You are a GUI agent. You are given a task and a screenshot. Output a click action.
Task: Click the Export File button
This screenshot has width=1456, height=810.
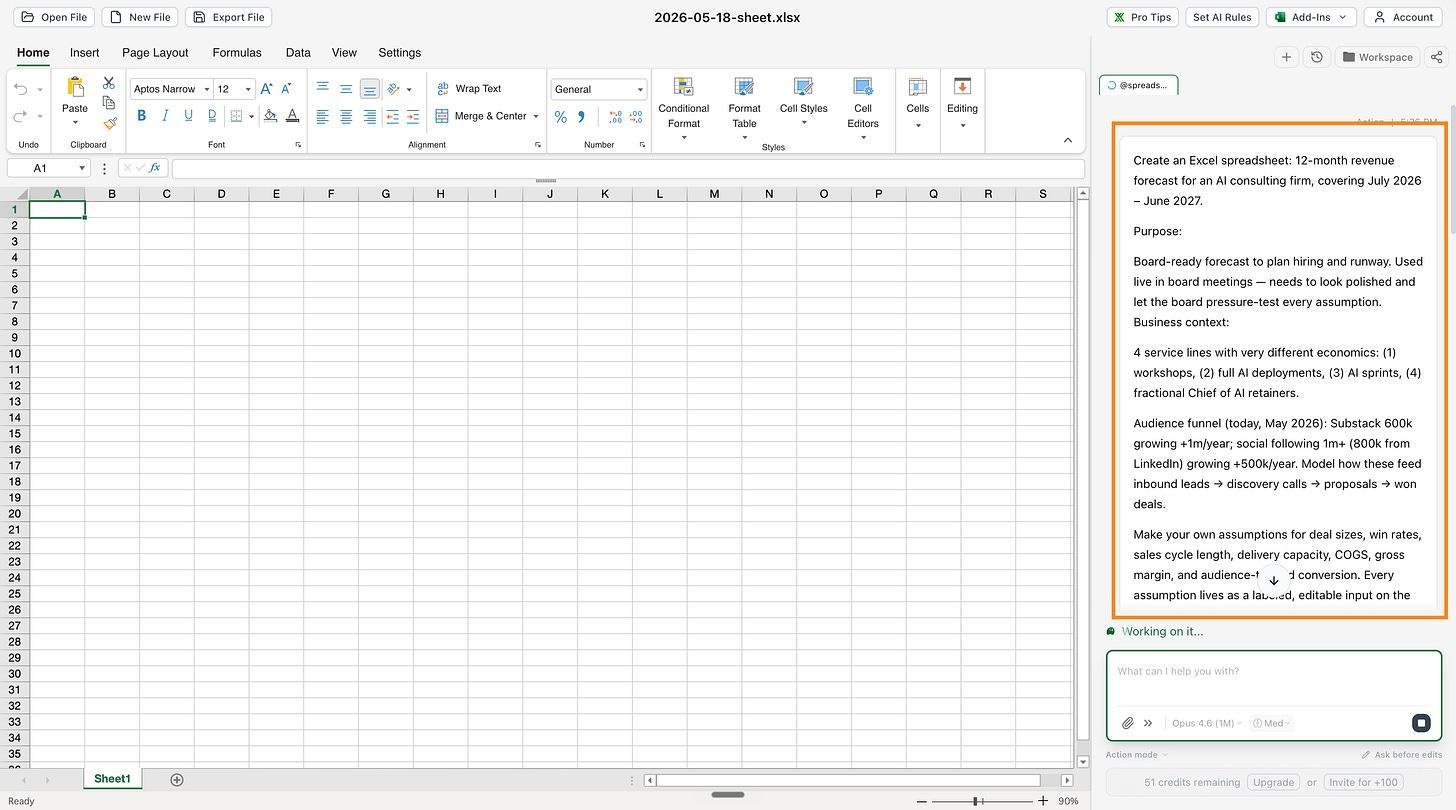point(228,17)
